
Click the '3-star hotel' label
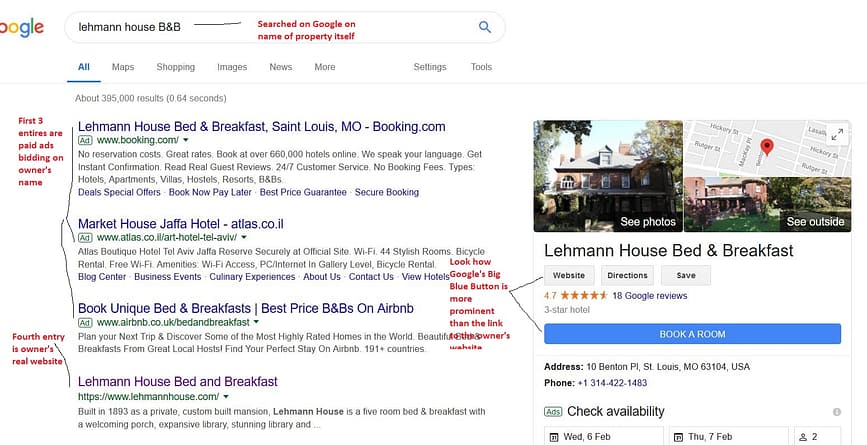[x=567, y=310]
